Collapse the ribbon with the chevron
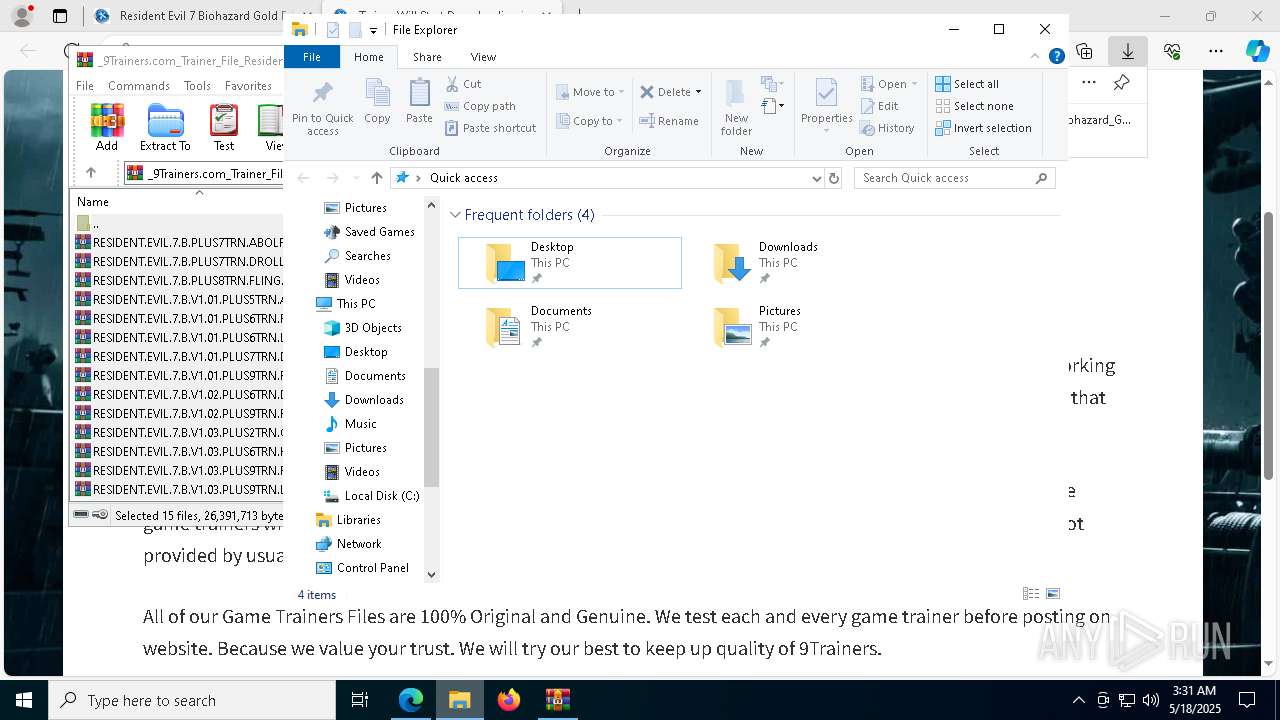Image resolution: width=1280 pixels, height=720 pixels. click(1035, 57)
